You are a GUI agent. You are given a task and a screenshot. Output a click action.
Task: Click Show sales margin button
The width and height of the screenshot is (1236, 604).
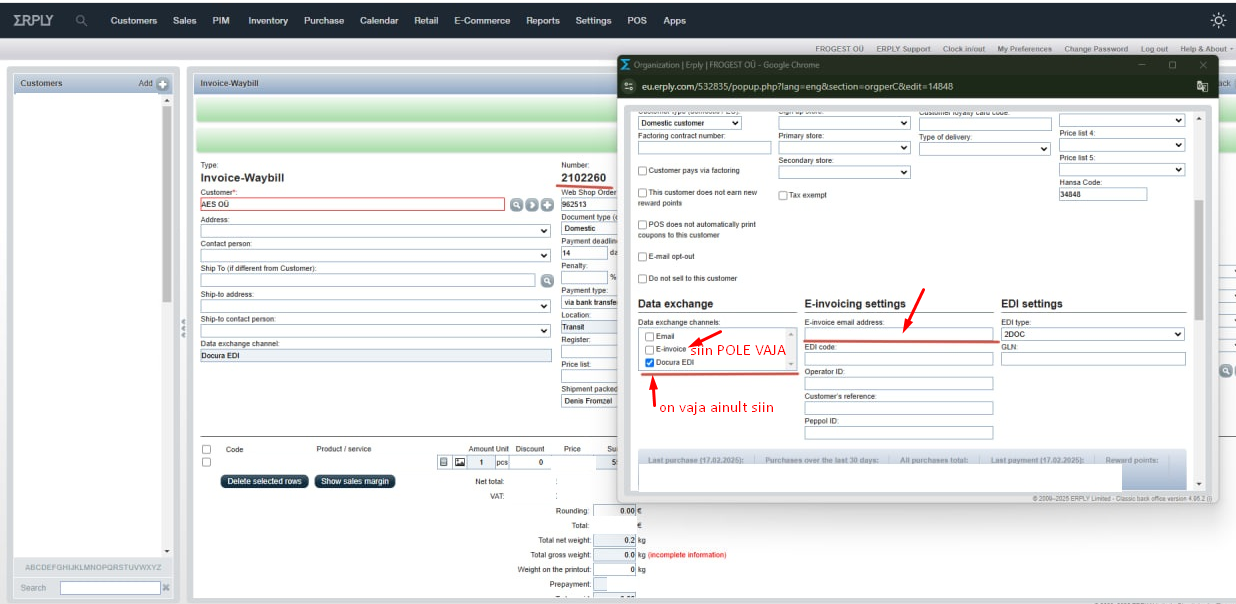click(x=355, y=481)
